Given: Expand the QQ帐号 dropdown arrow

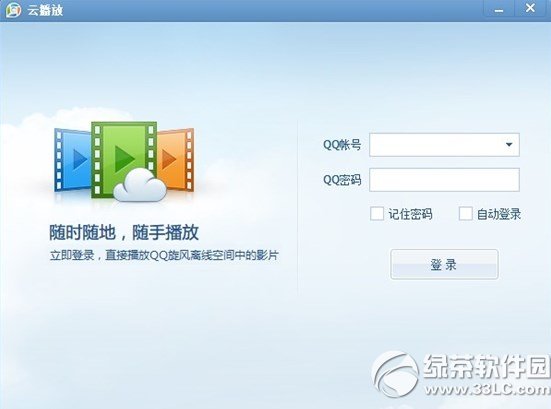Looking at the screenshot, I should pyautogui.click(x=508, y=144).
